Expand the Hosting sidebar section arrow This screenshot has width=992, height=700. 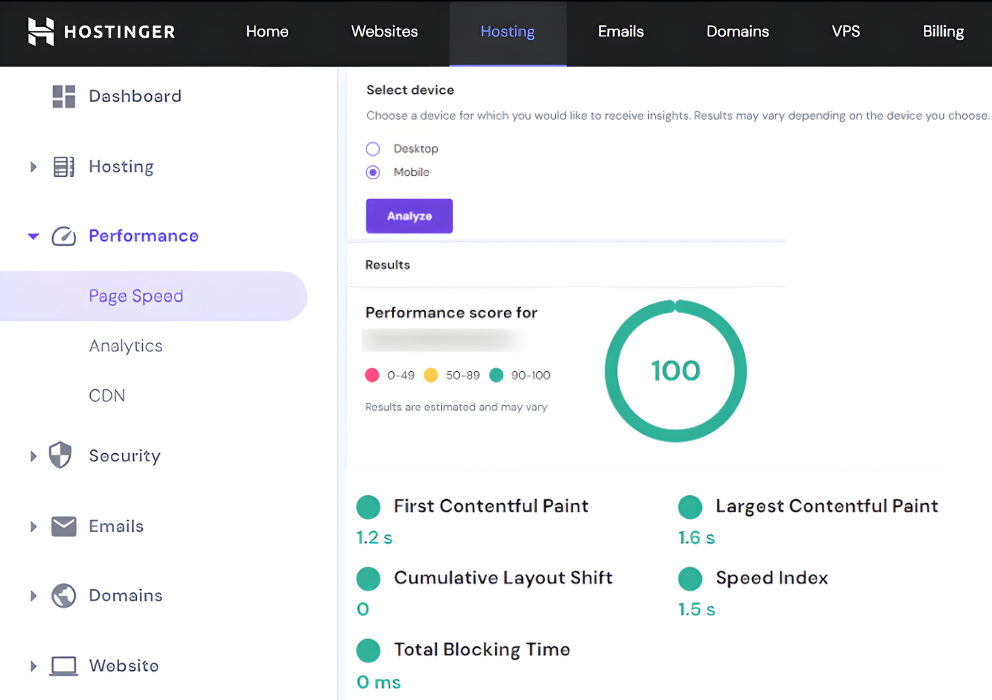click(33, 167)
